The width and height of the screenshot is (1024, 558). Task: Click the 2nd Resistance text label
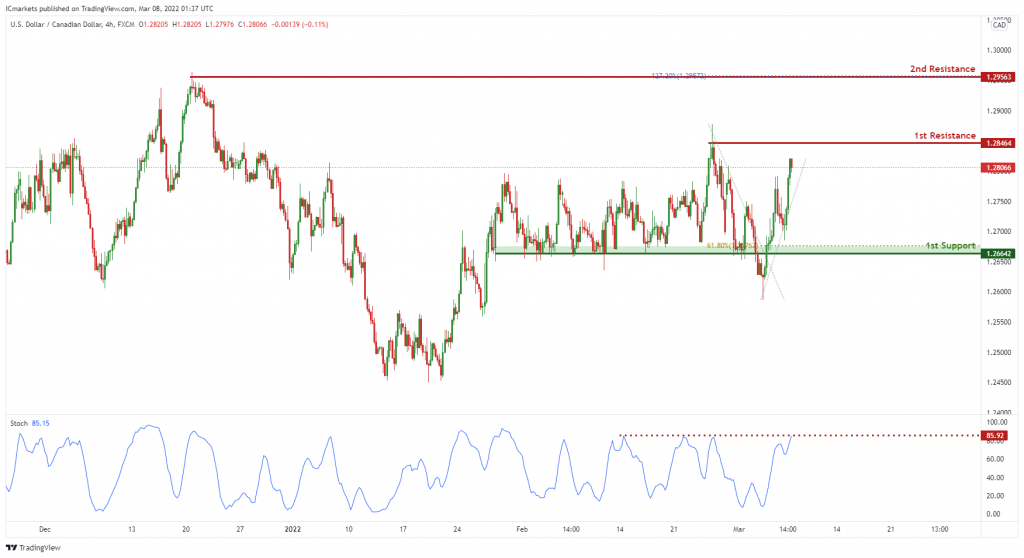click(942, 69)
